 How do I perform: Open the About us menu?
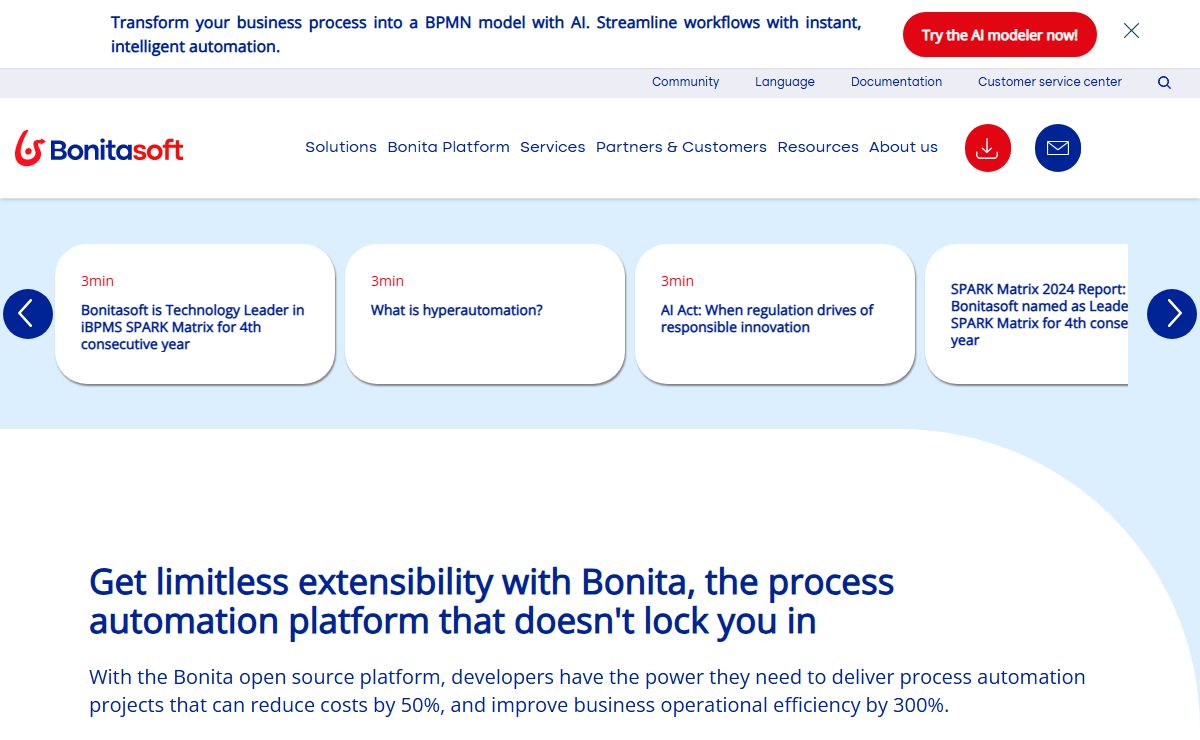[x=903, y=147]
